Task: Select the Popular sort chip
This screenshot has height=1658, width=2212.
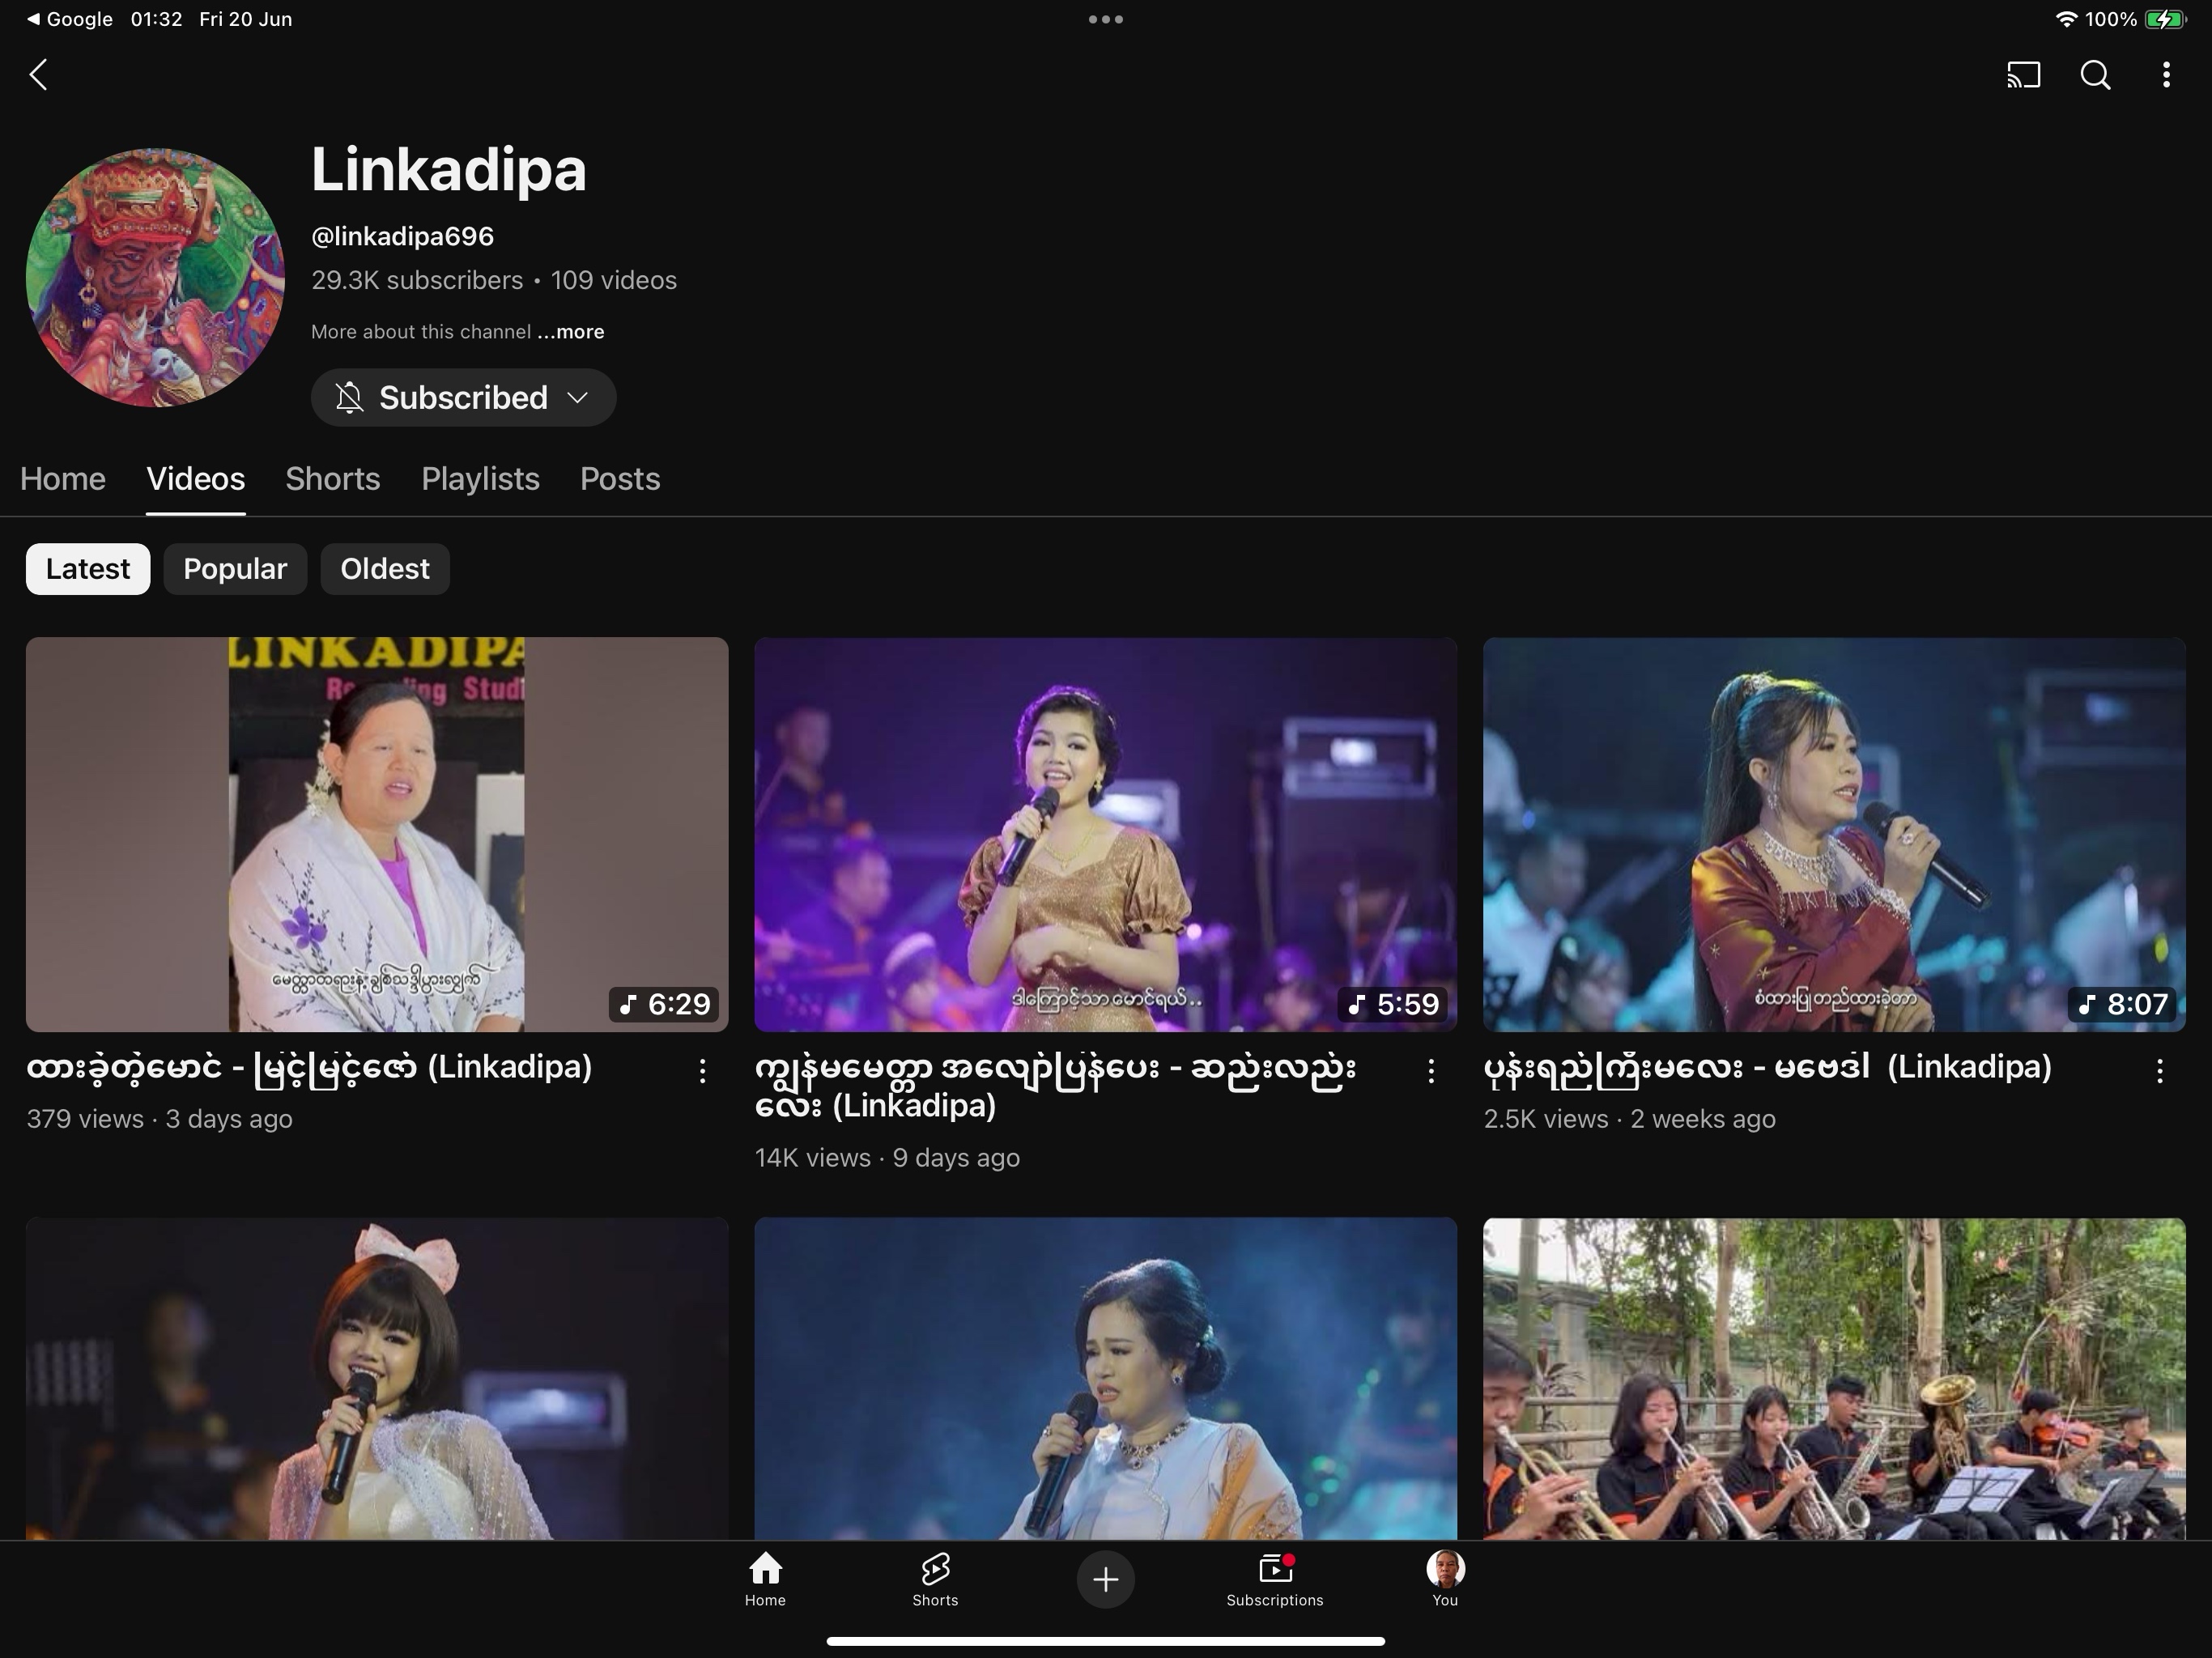Action: (235, 569)
